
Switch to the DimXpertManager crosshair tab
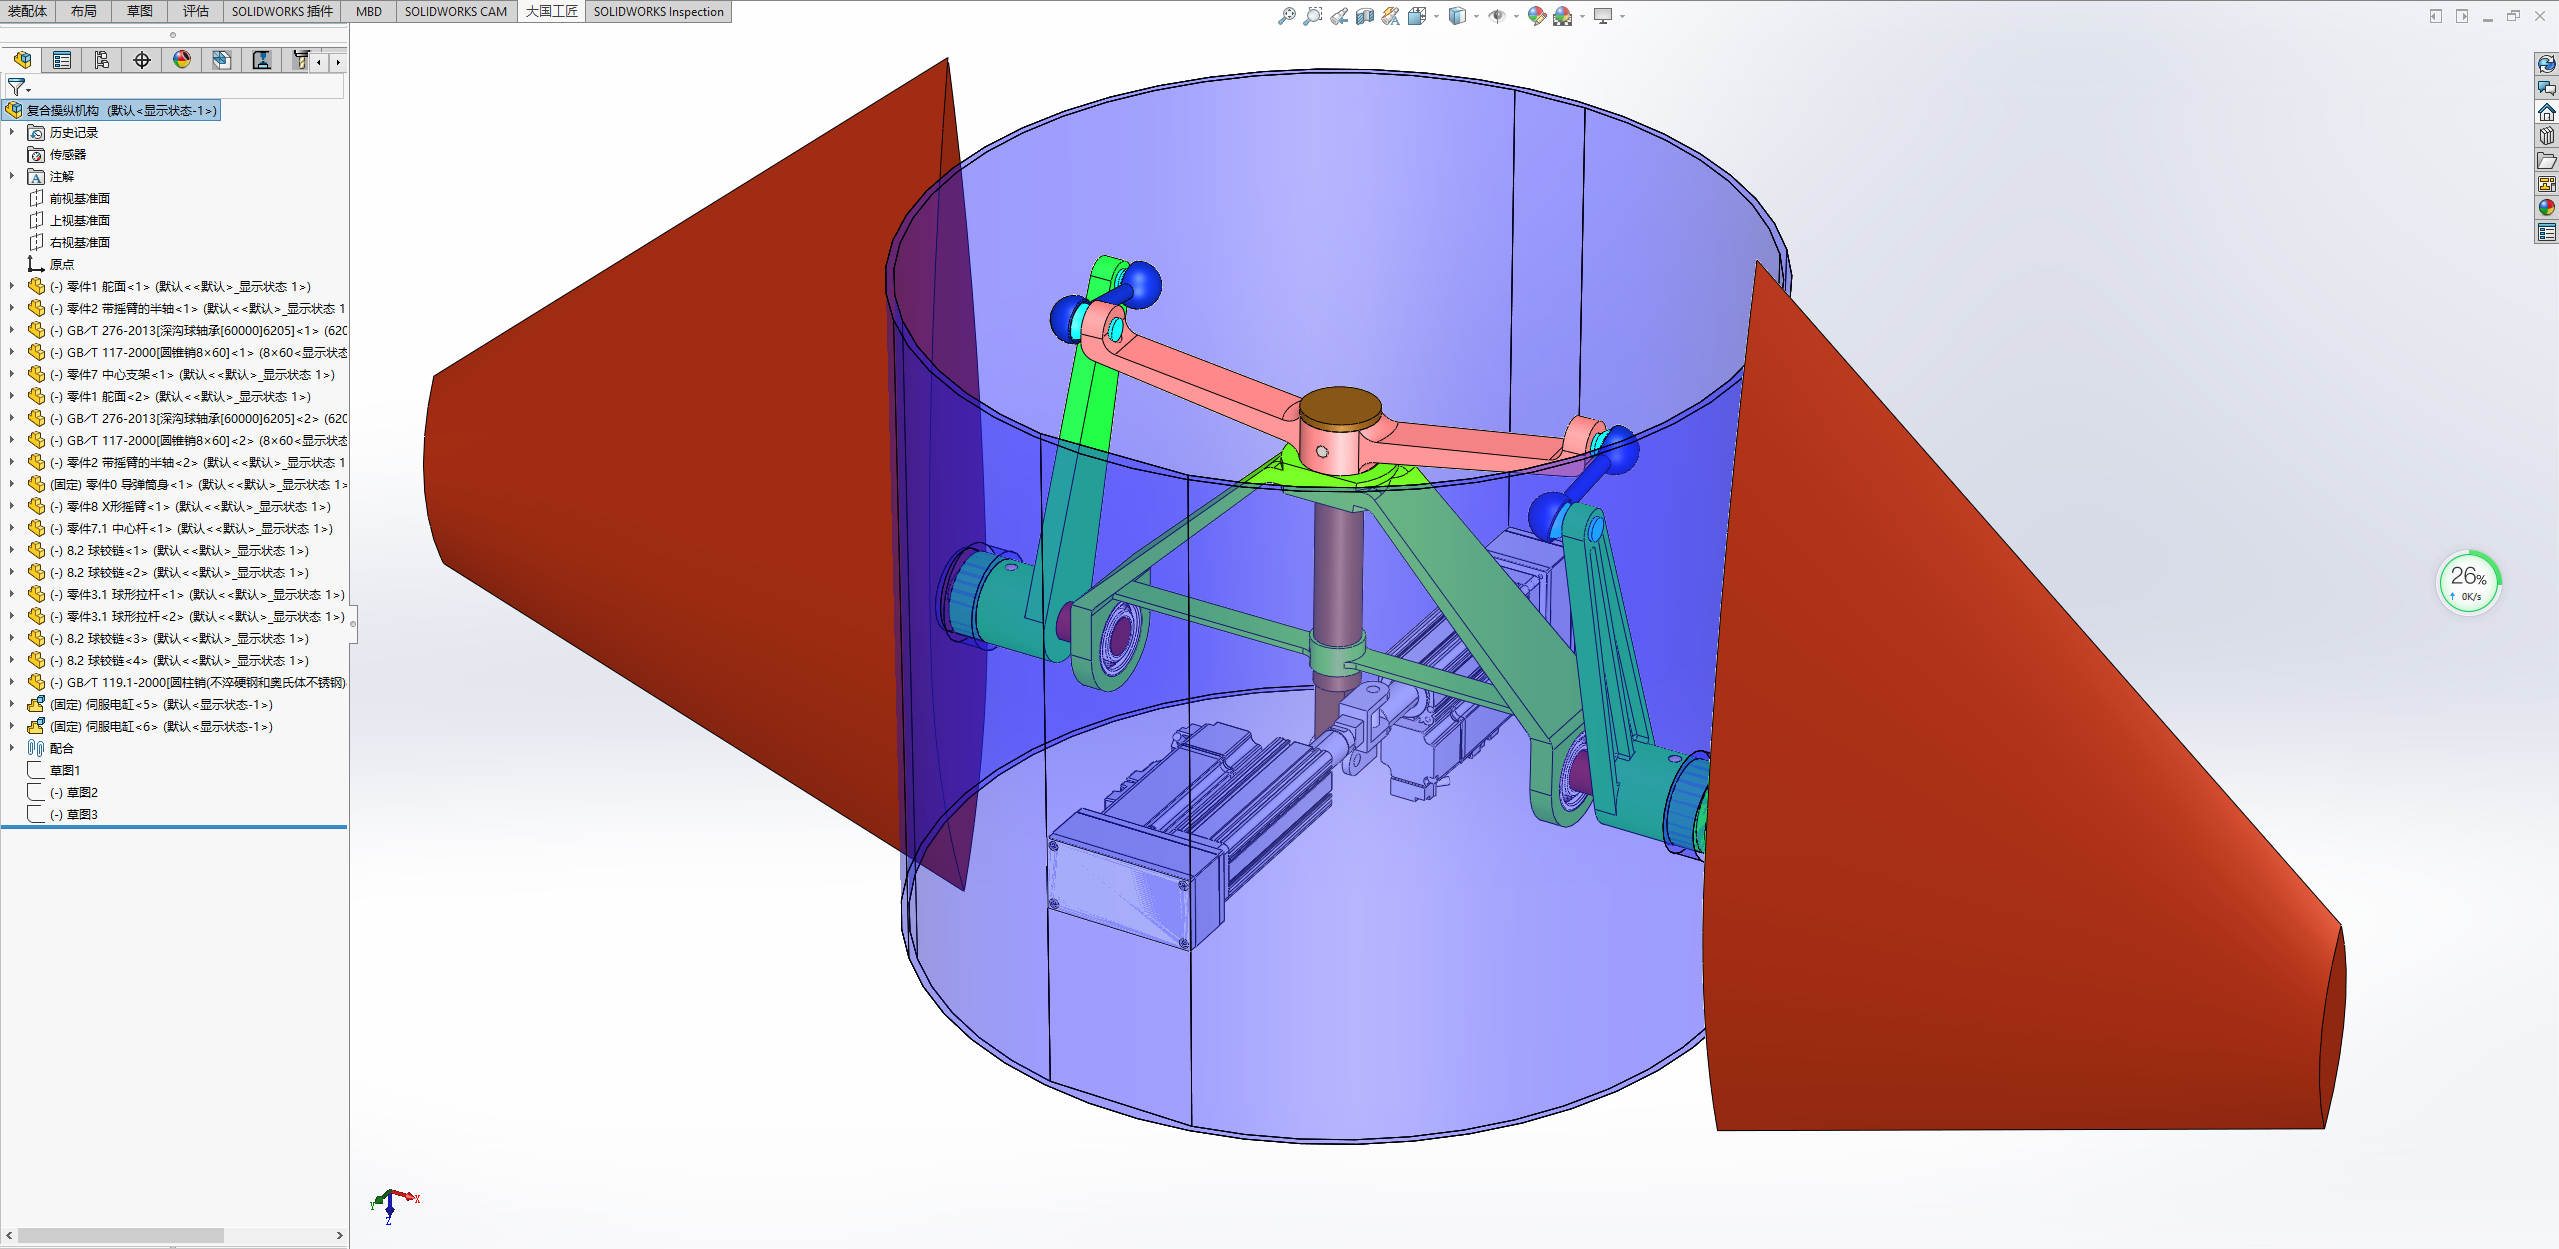click(x=142, y=61)
